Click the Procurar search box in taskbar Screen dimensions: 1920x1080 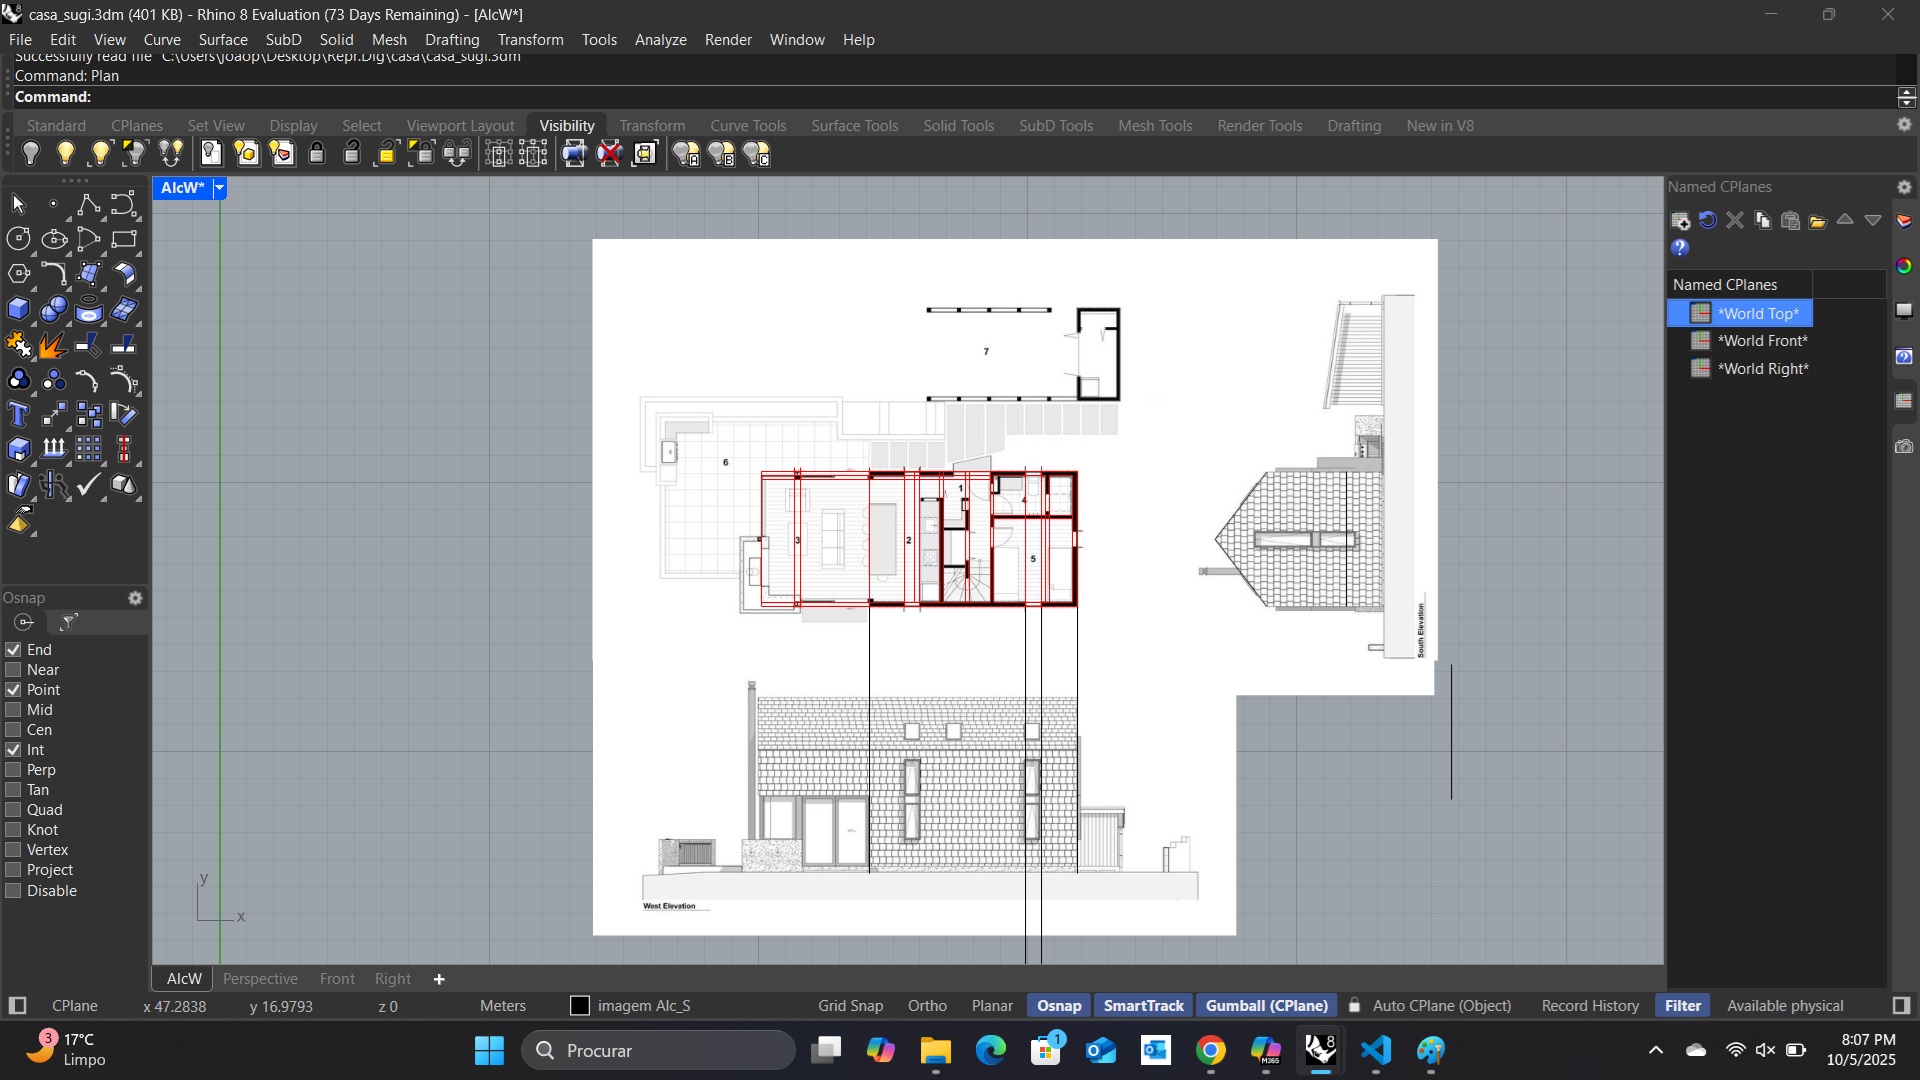point(658,1050)
